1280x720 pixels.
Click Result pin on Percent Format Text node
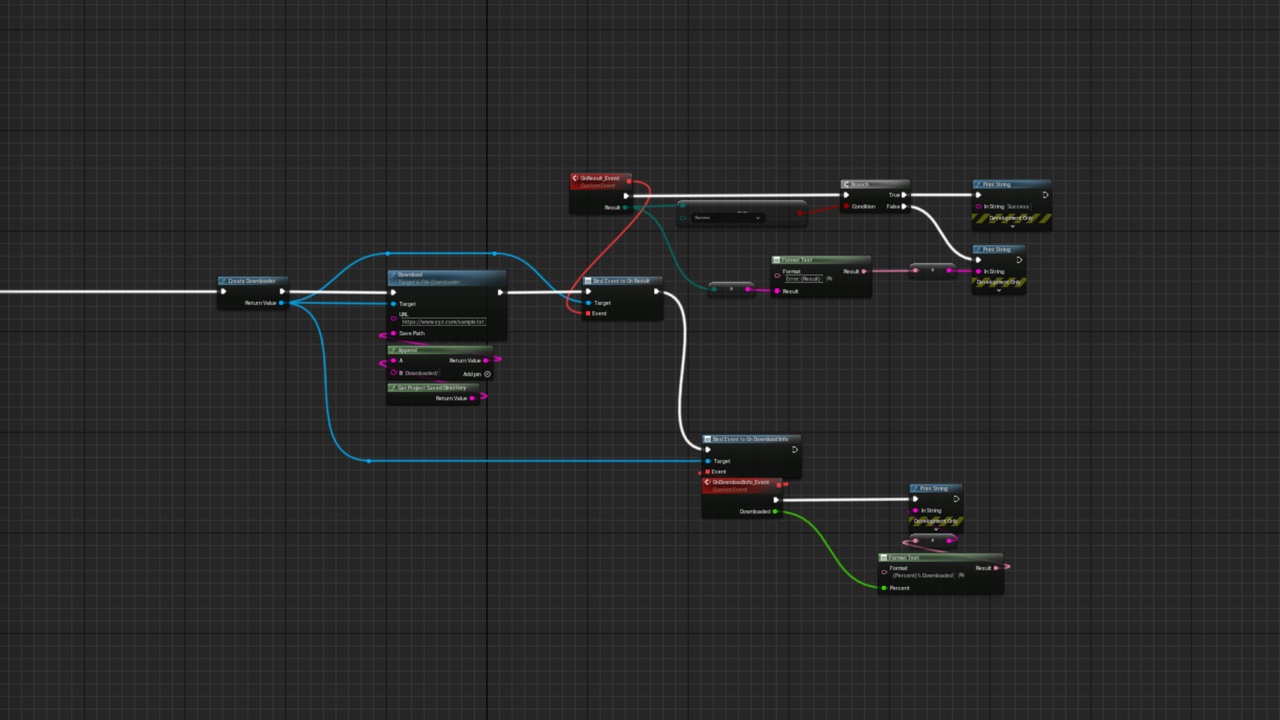point(996,568)
